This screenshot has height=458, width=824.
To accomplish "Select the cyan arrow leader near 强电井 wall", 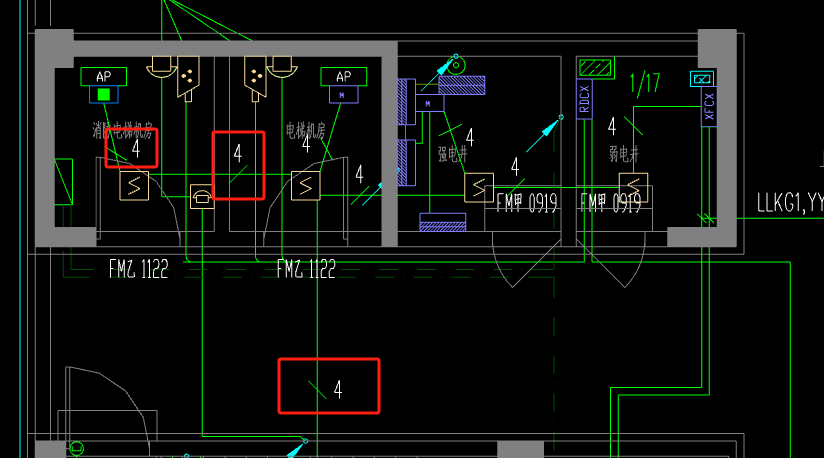I will point(544,134).
